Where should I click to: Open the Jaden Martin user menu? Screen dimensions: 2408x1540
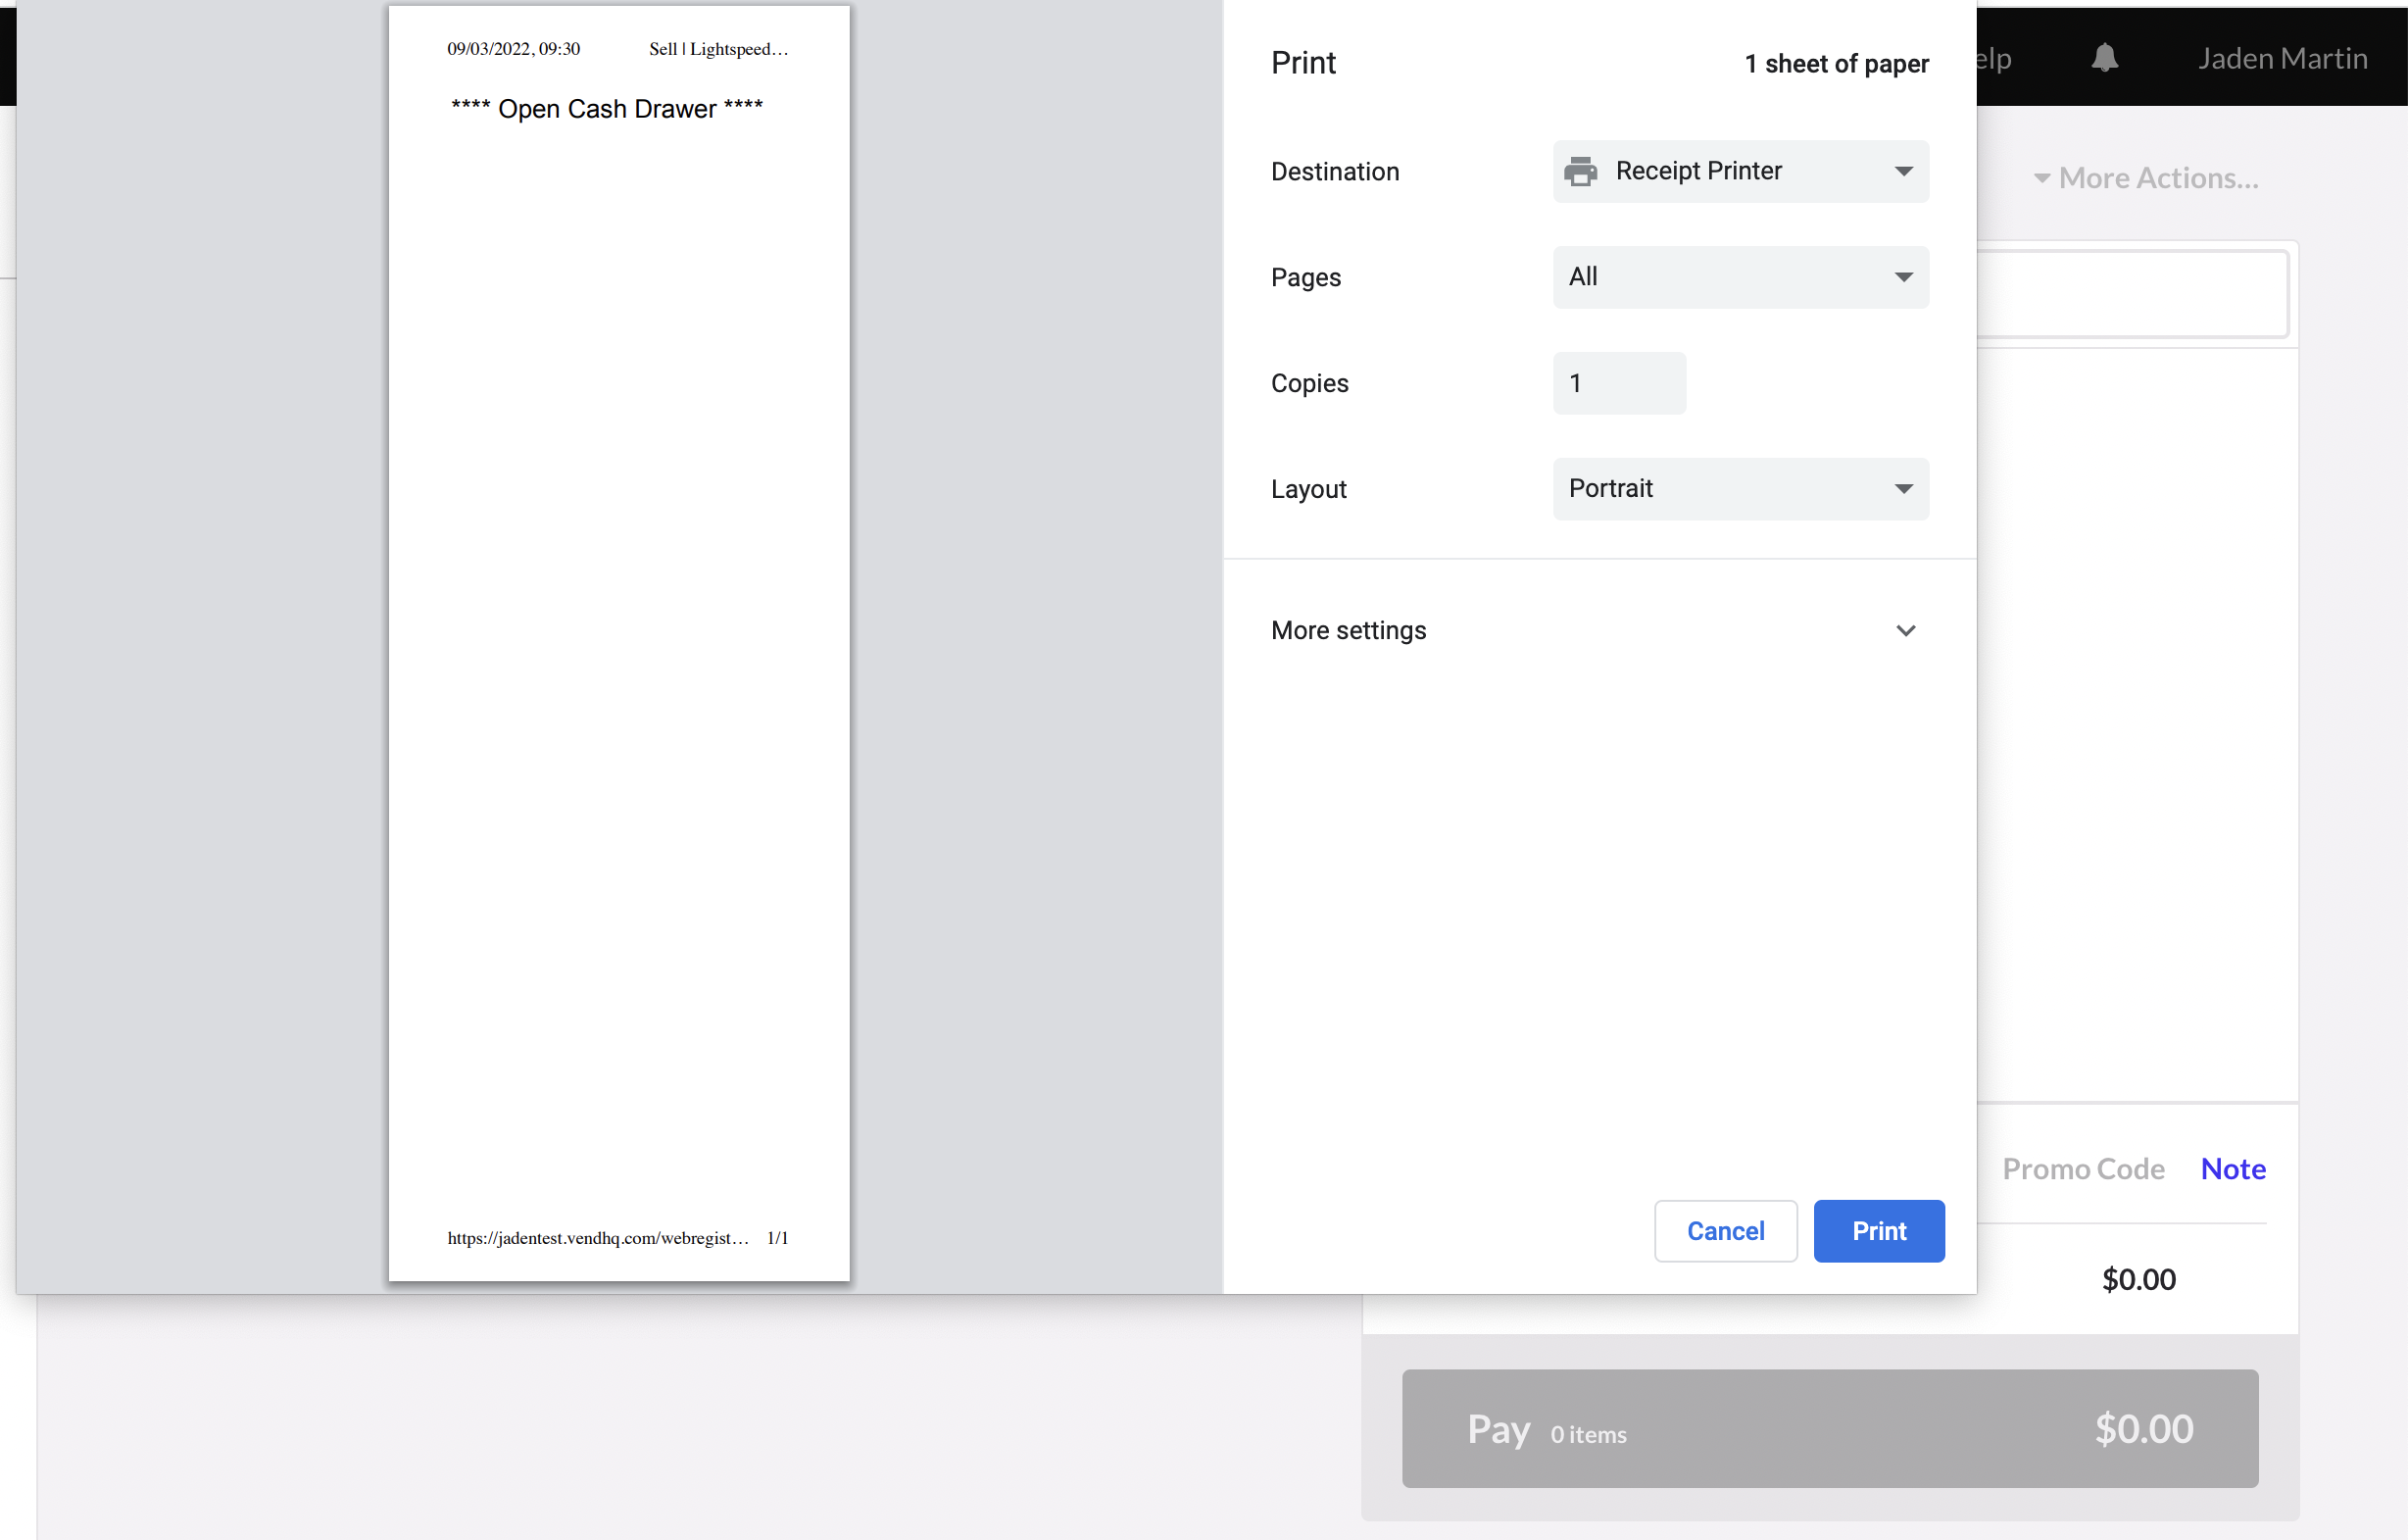pos(2282,58)
